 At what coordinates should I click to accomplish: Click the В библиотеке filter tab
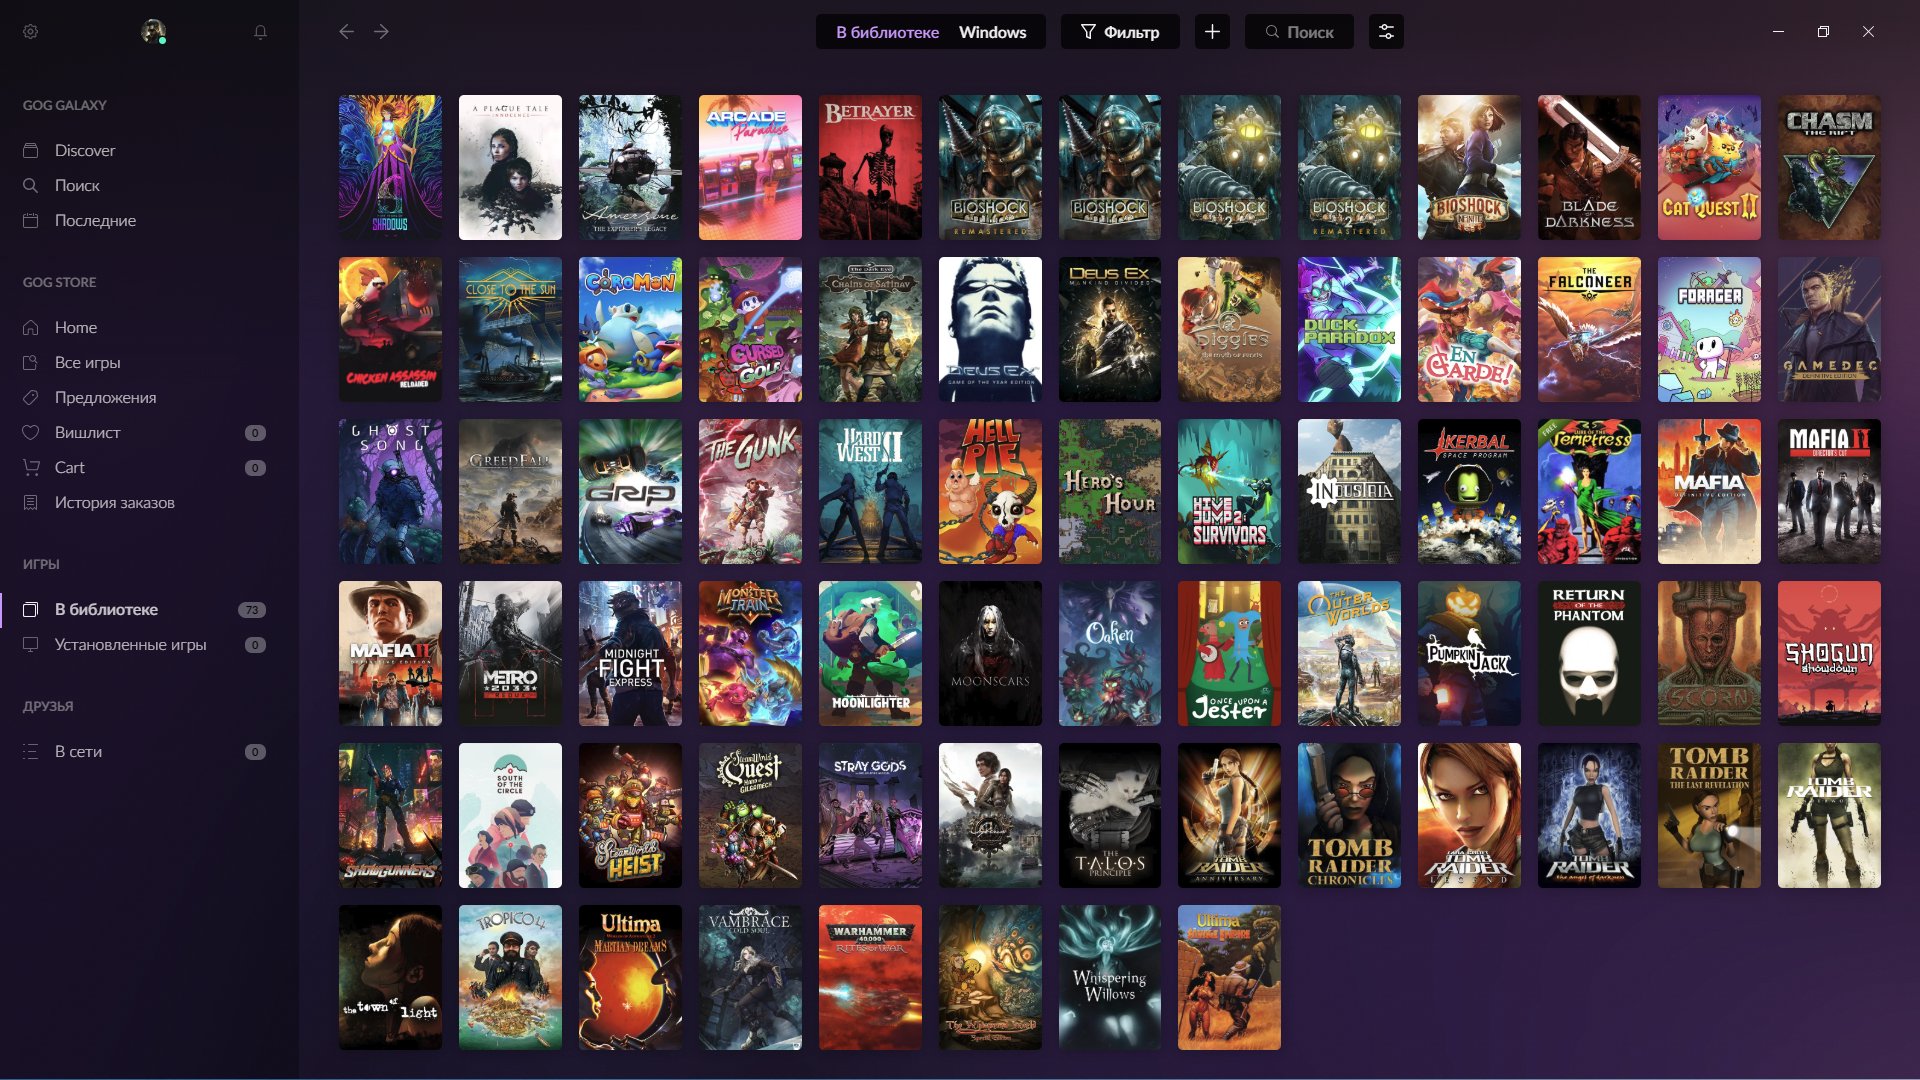(x=887, y=32)
